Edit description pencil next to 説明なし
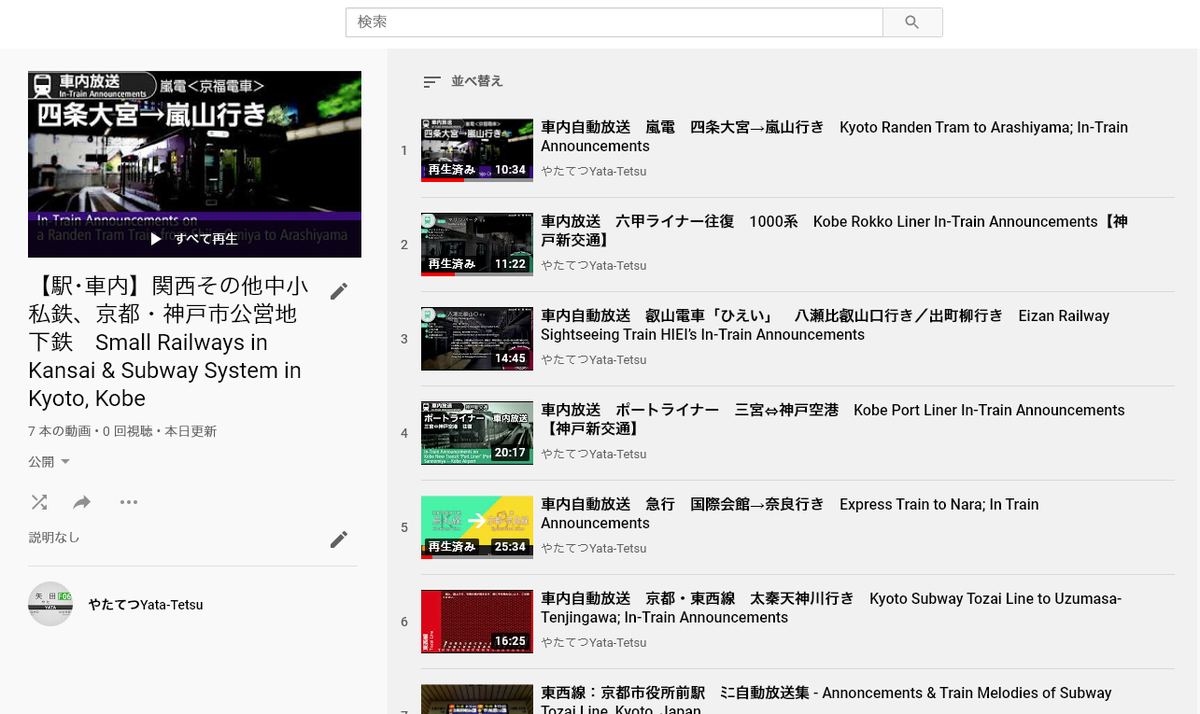Screen dimensions: 1200x714 coord(339,539)
